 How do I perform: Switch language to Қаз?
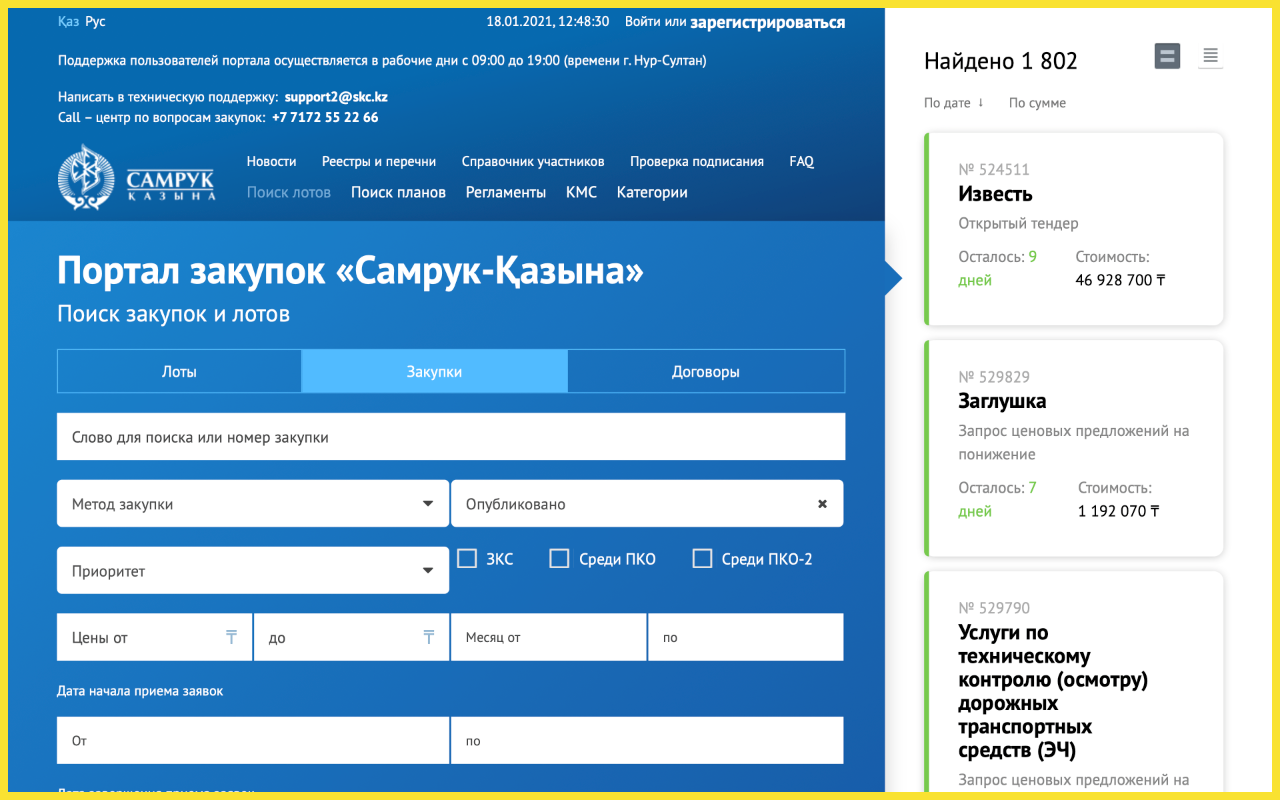[69, 21]
